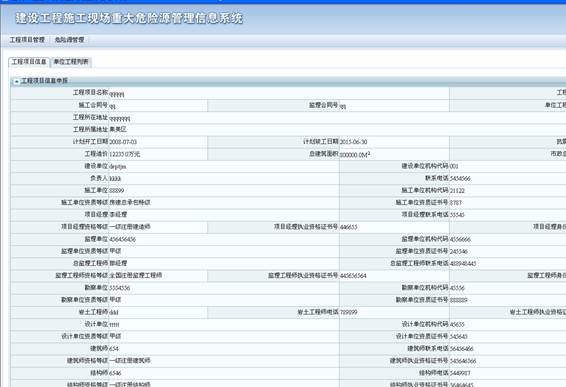Click the 建设单位 value cell
Screen dimensions: 566x387
(118, 166)
